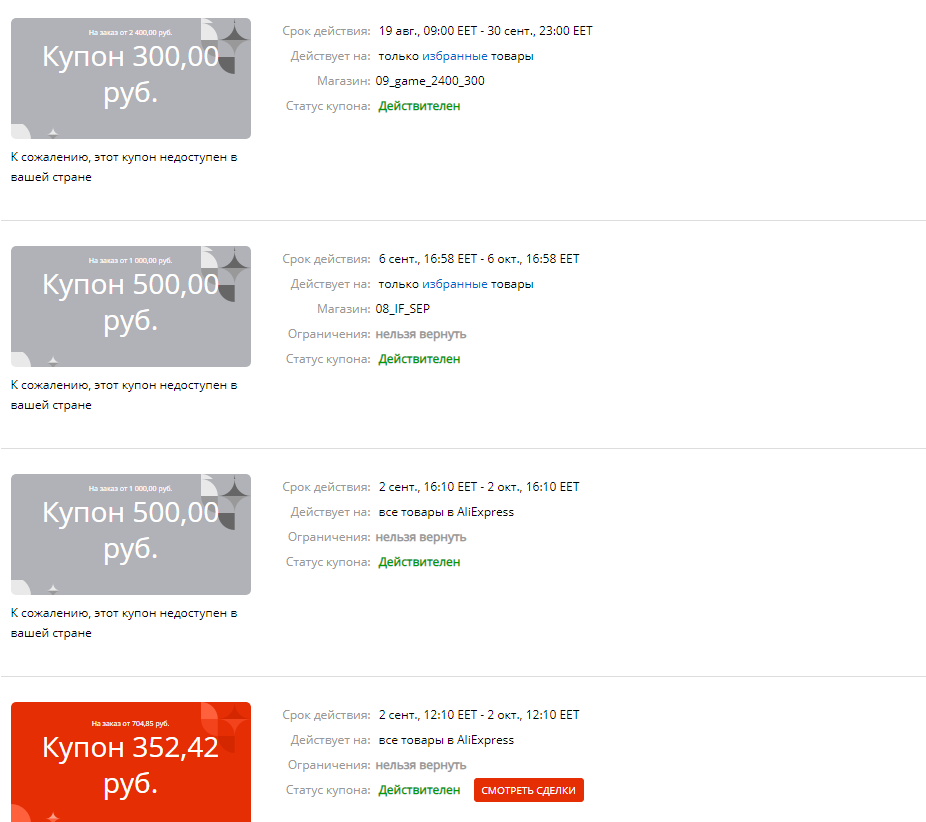This screenshot has height=822, width=926.
Task: Click На заказ от 704,85 руб. label
Action: click(x=131, y=723)
